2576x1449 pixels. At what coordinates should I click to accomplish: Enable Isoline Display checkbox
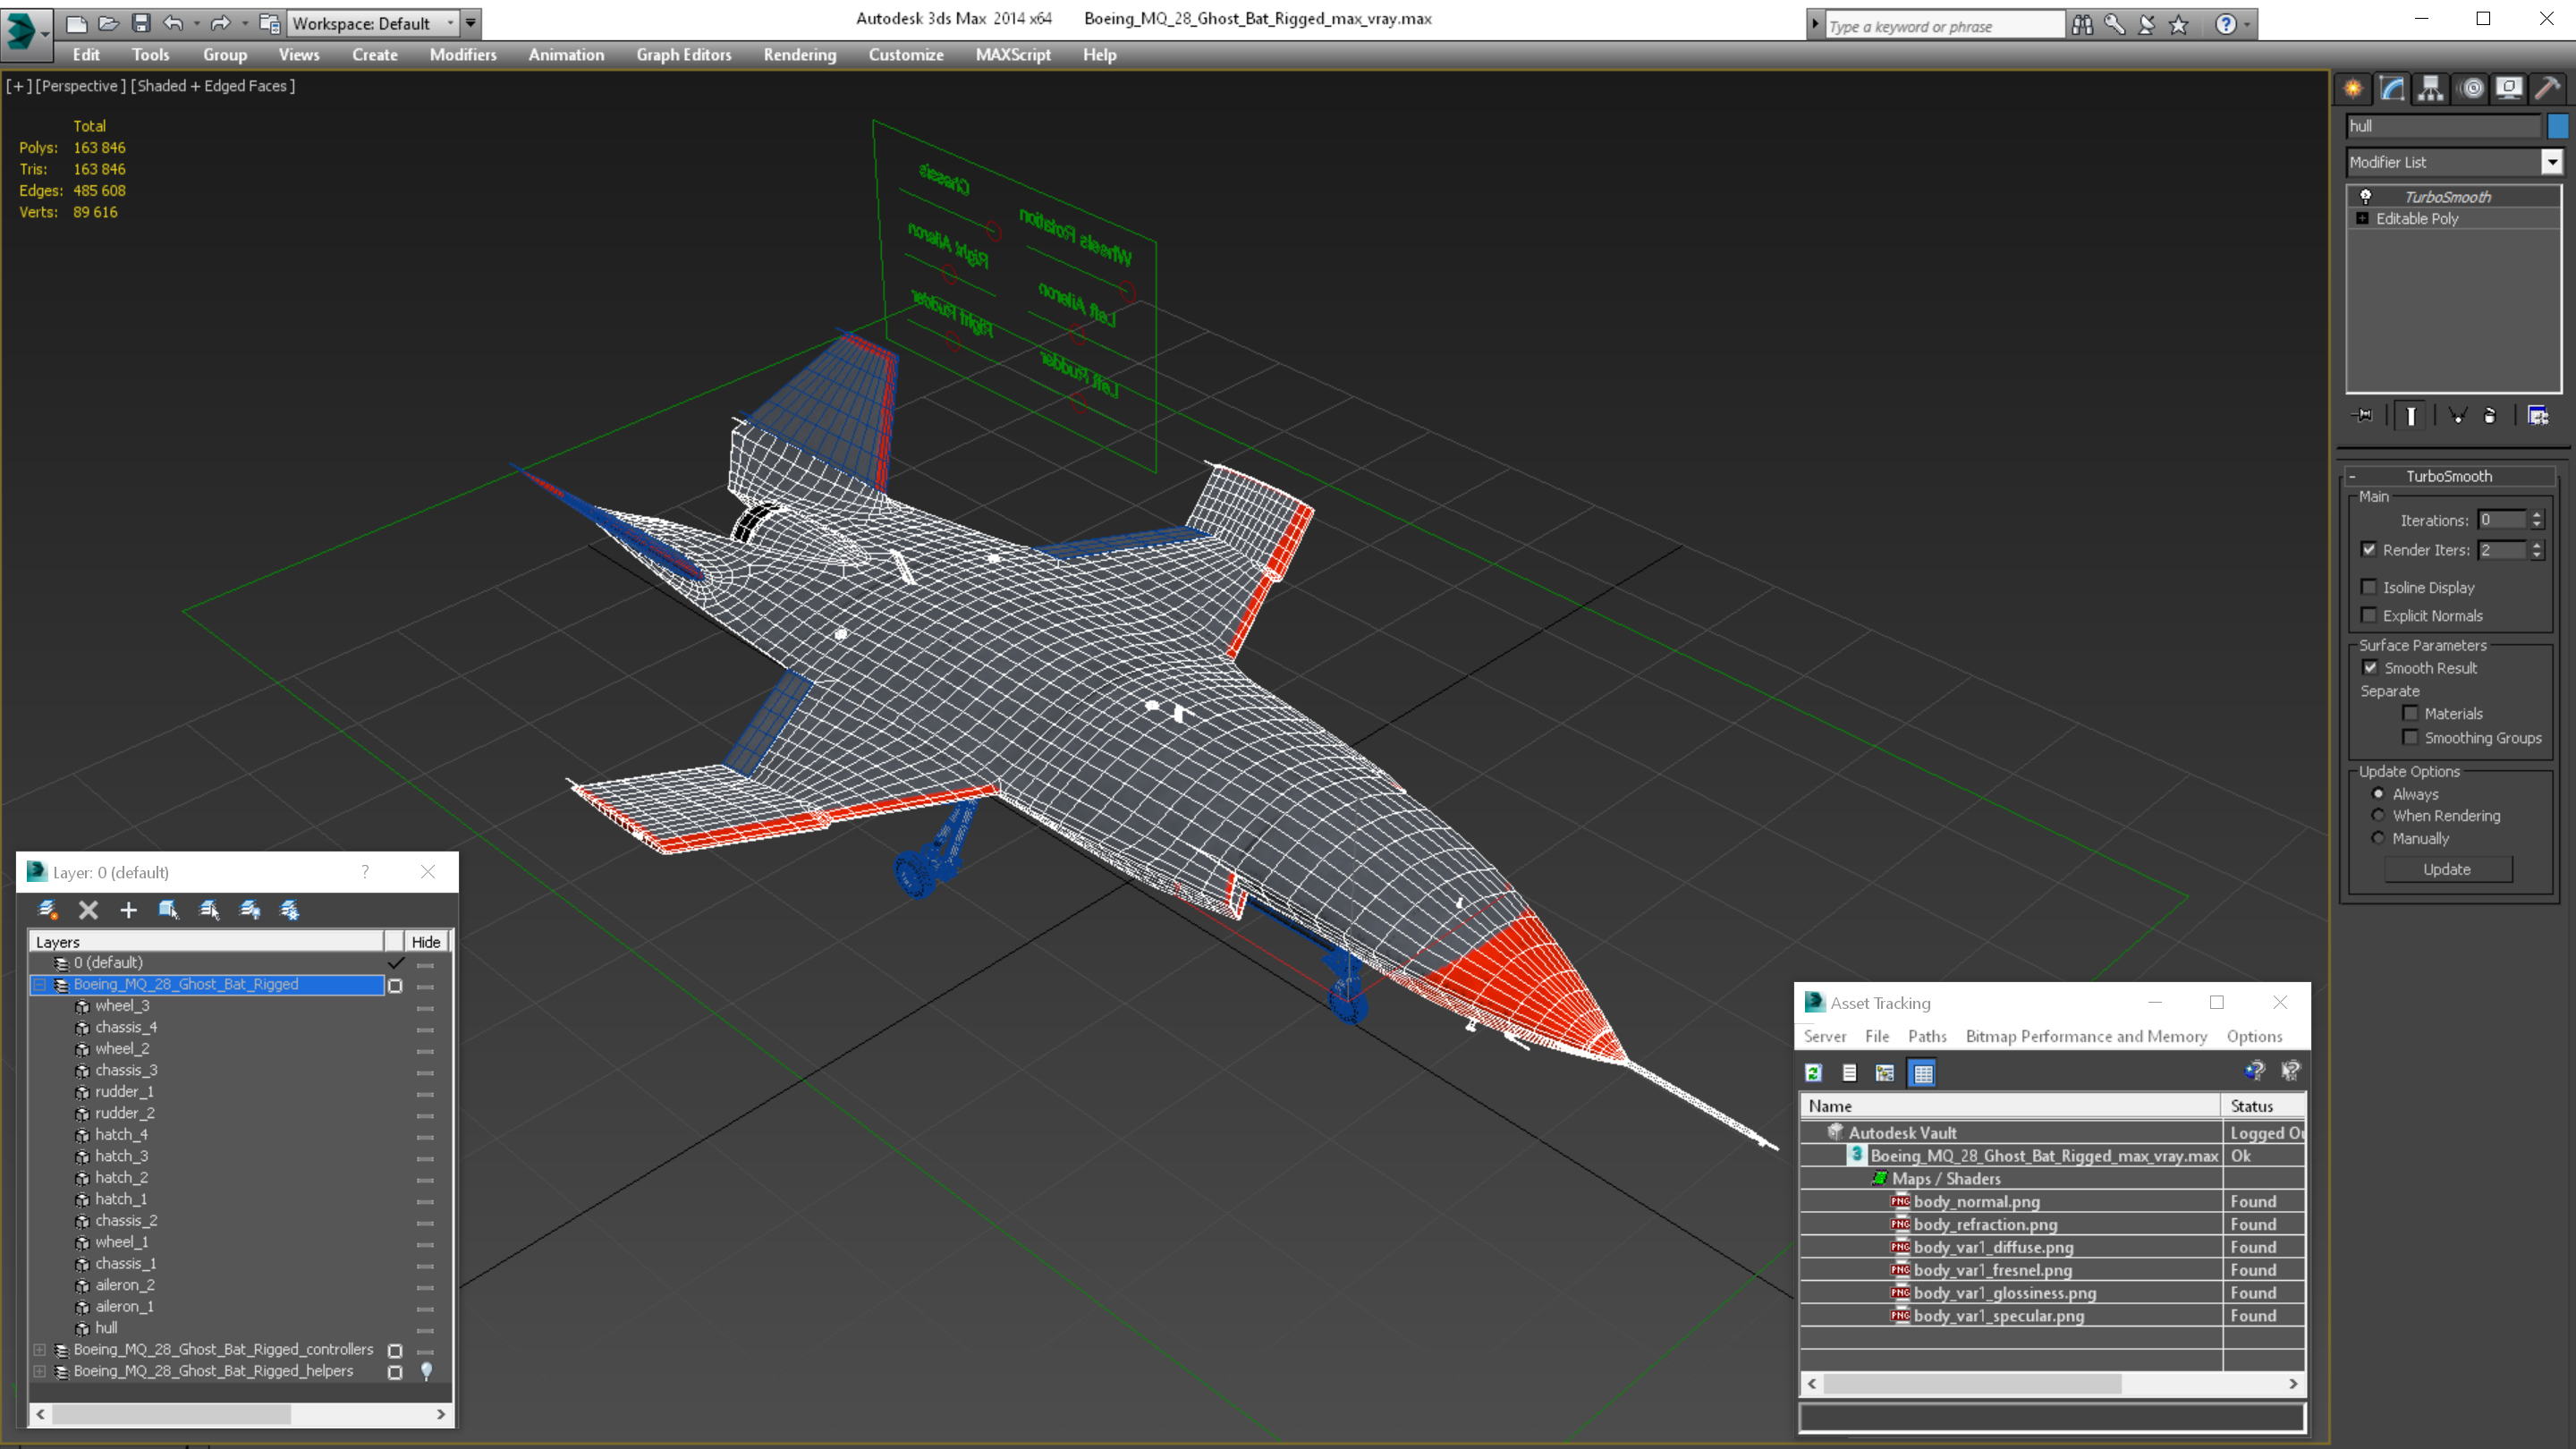[x=2368, y=587]
